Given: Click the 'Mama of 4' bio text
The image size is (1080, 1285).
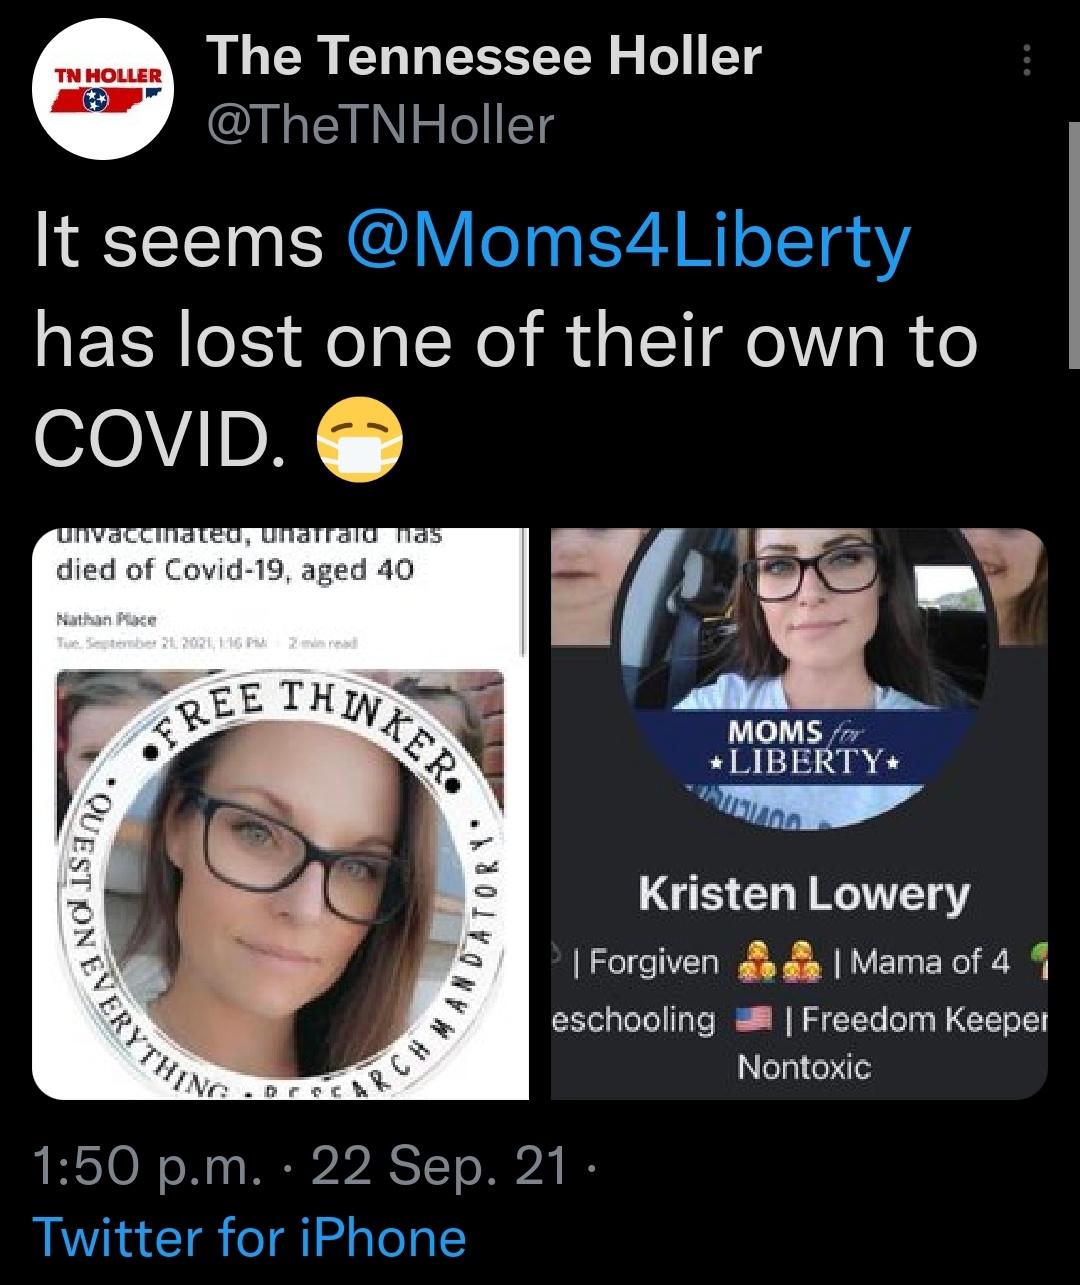Looking at the screenshot, I should pos(930,962).
